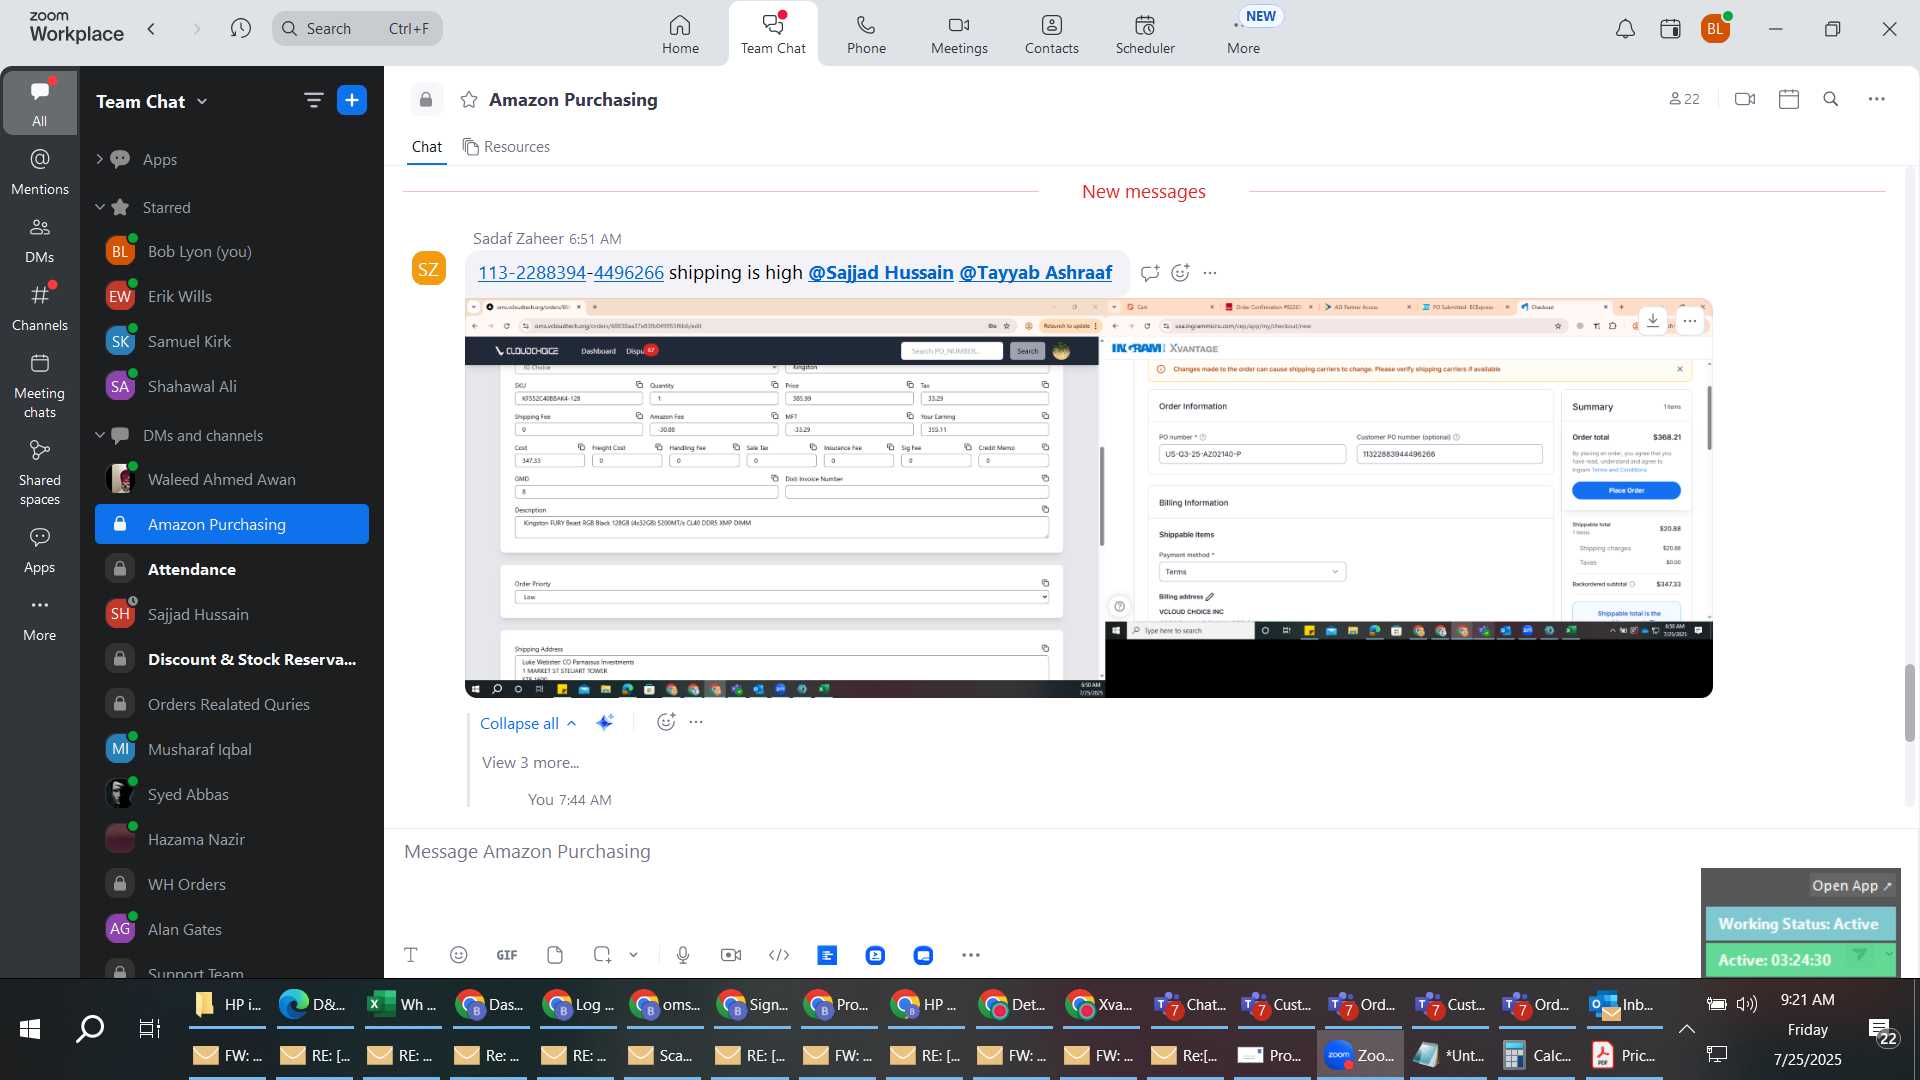This screenshot has height=1080, width=1920.
Task: Click the chat vertical scrollbar
Action: [x=1909, y=704]
